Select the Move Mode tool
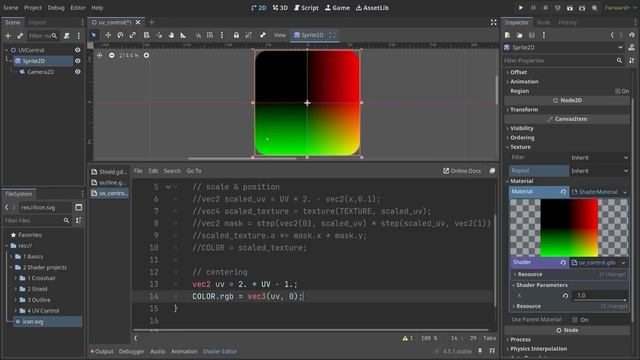This screenshot has width=640, height=360. pyautogui.click(x=108, y=35)
